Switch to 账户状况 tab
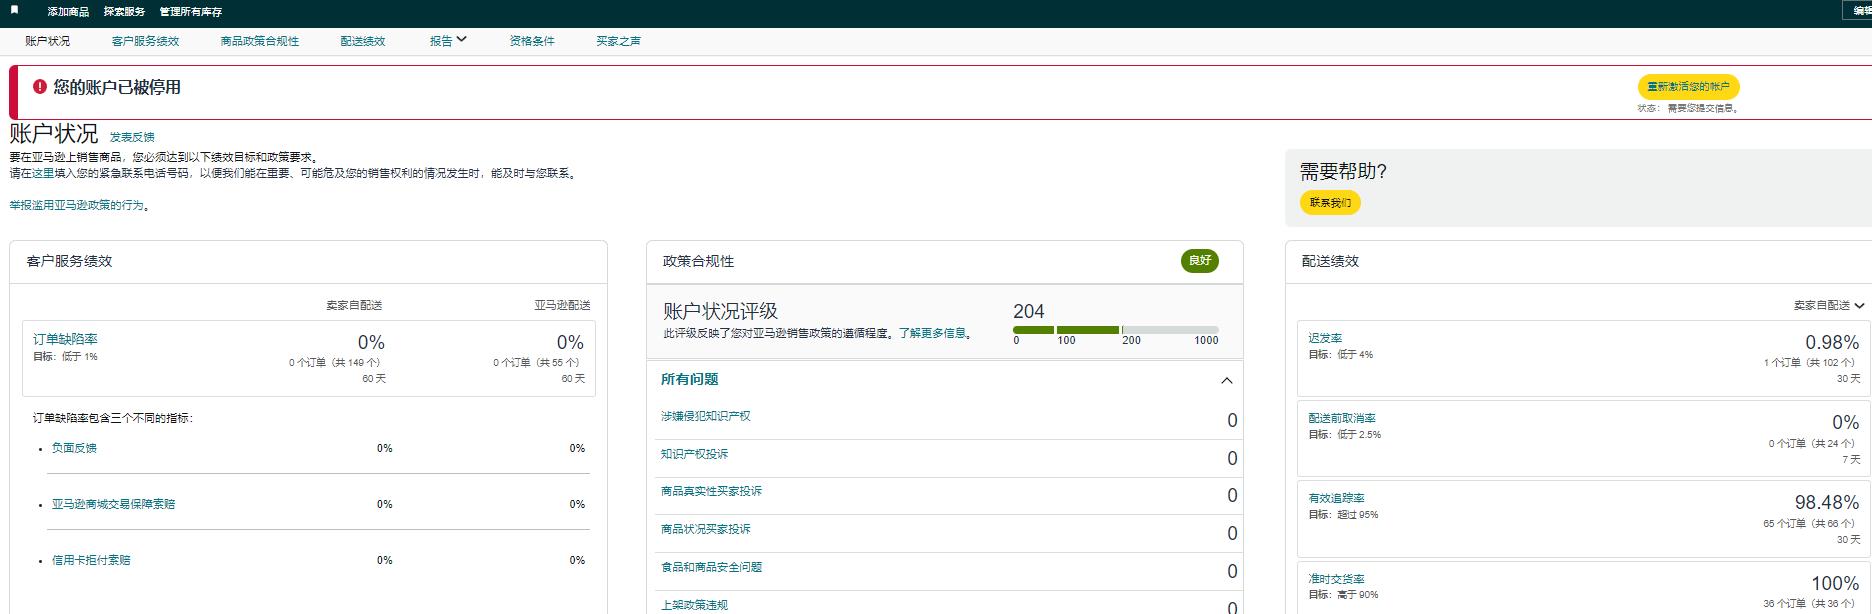The height and width of the screenshot is (614, 1872). coord(48,41)
